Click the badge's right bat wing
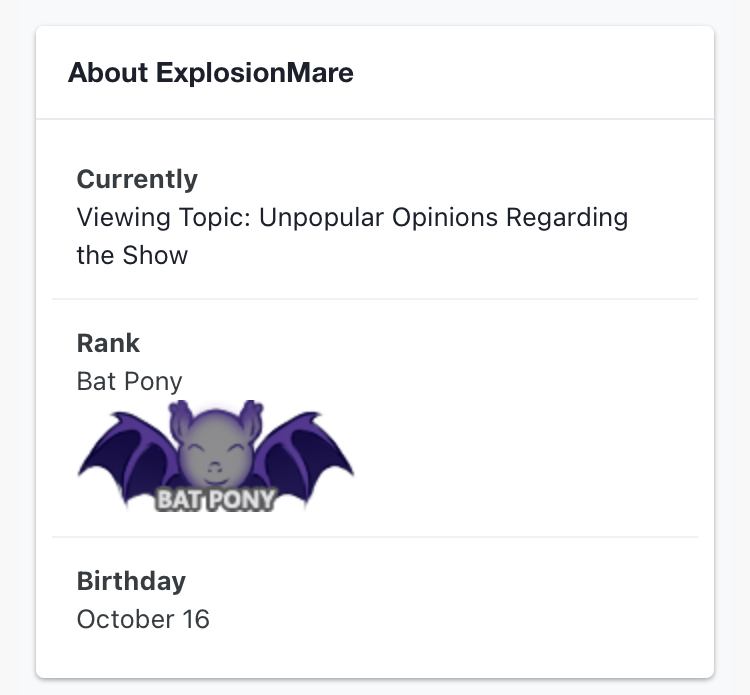 303,456
